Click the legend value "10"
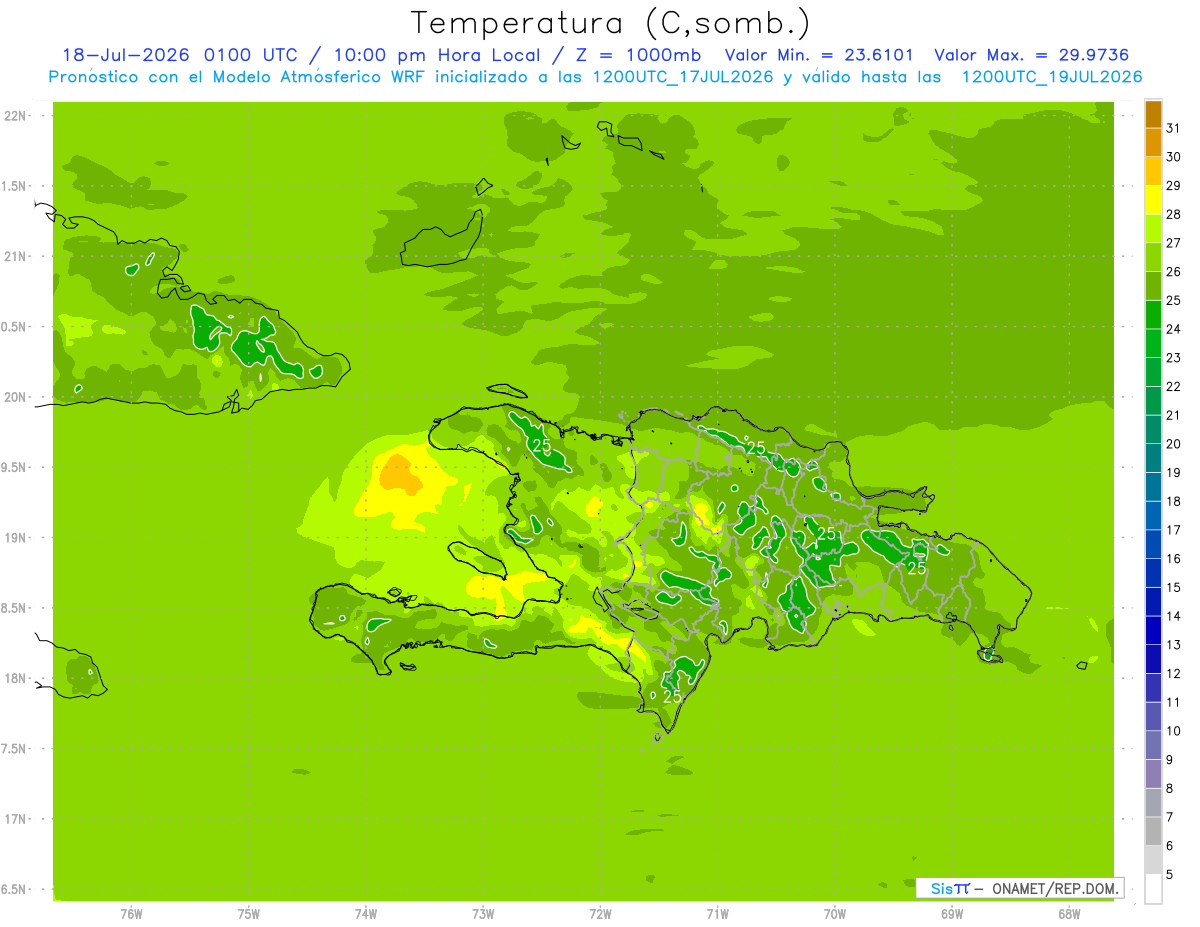The image size is (1200, 927). 1173,731
